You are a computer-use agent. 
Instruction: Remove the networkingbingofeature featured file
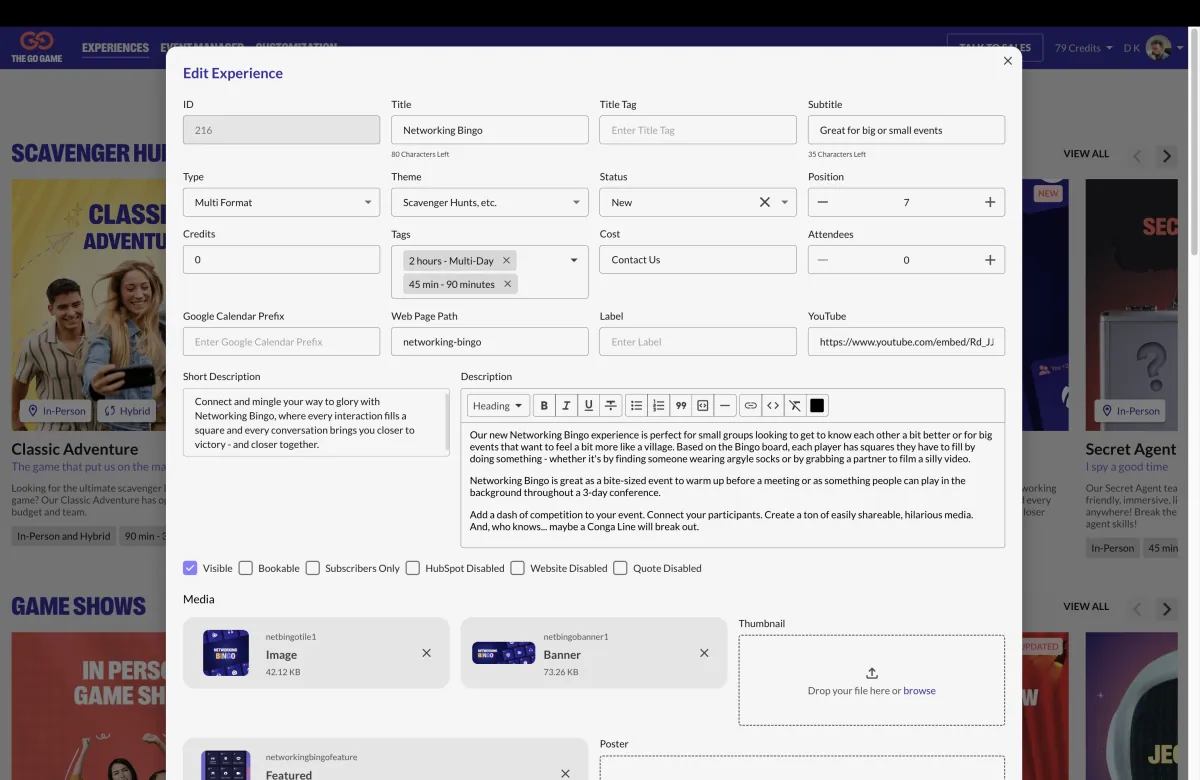[565, 773]
